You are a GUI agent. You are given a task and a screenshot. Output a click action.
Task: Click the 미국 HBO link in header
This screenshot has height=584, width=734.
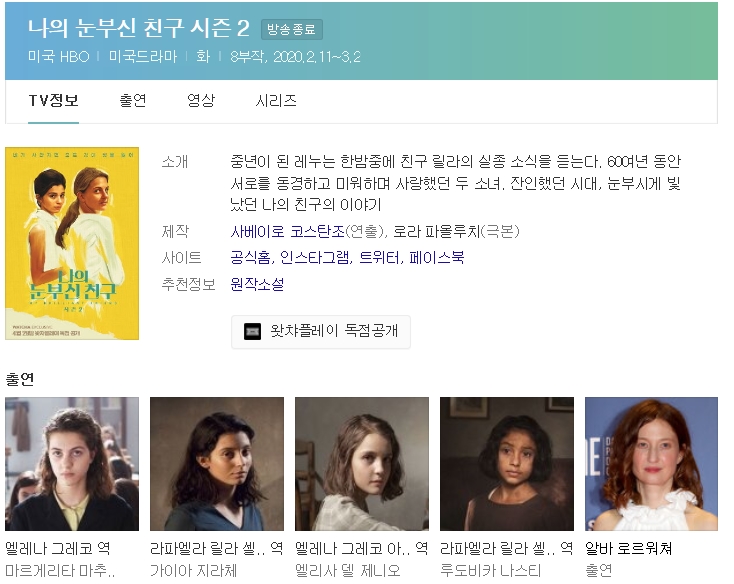(59, 56)
